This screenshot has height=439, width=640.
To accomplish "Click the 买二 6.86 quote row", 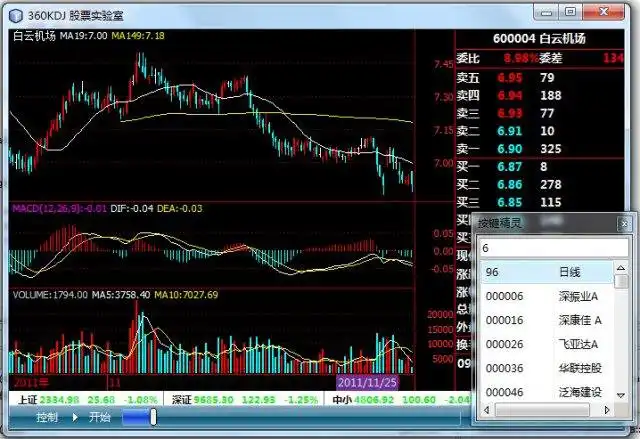I will (540, 184).
